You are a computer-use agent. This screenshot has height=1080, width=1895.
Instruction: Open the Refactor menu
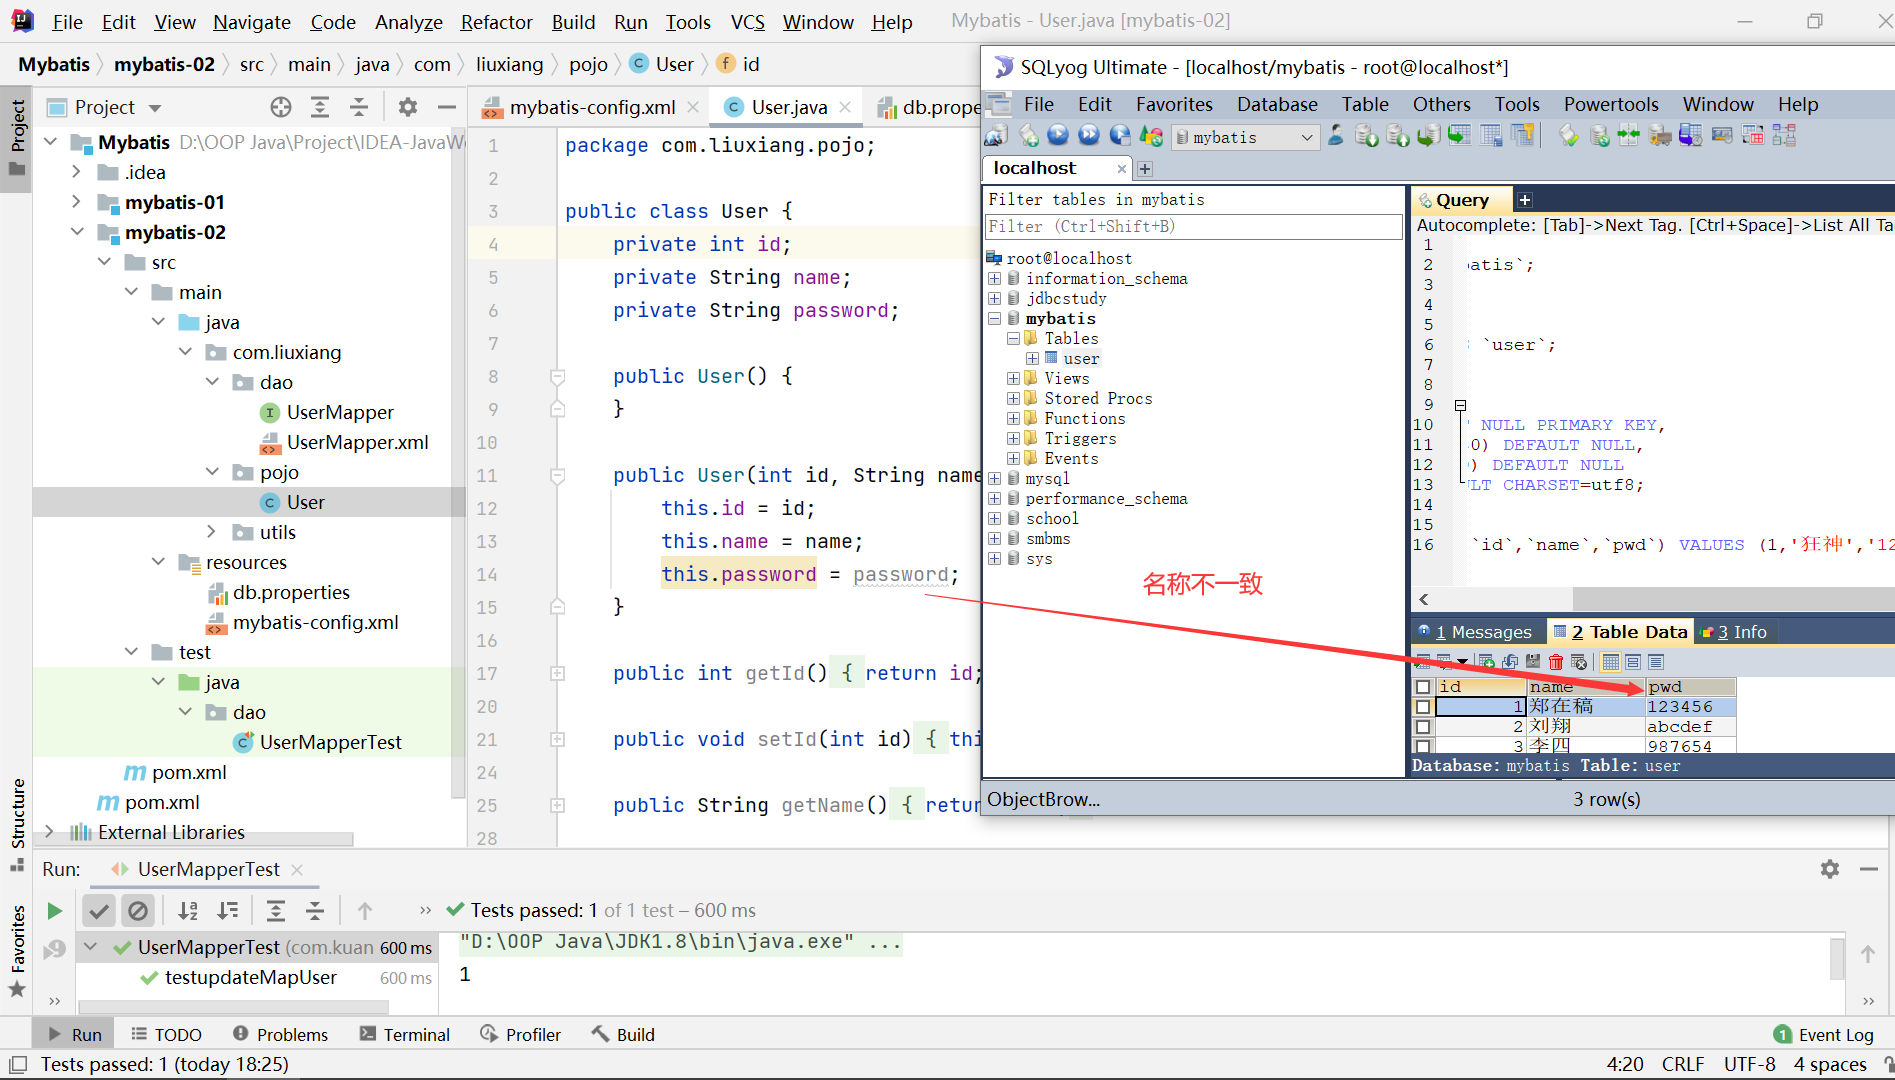[x=496, y=22]
